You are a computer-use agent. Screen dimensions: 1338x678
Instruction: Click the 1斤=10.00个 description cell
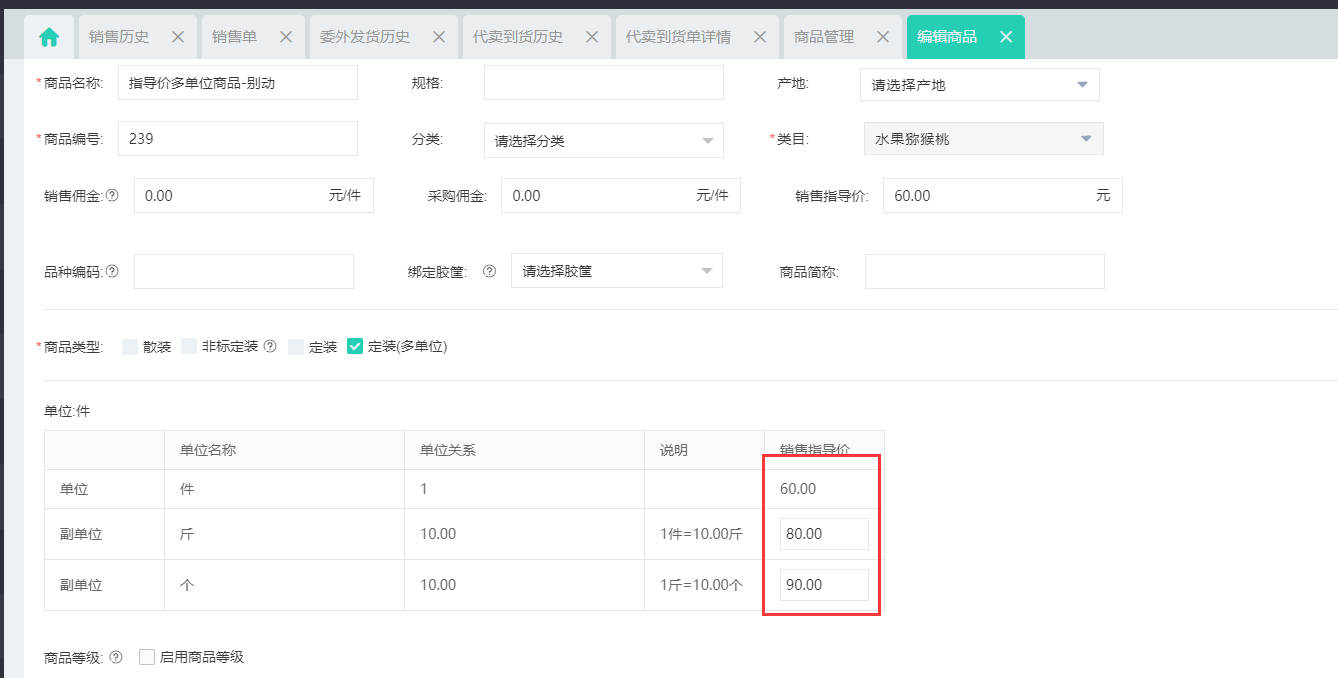point(704,585)
